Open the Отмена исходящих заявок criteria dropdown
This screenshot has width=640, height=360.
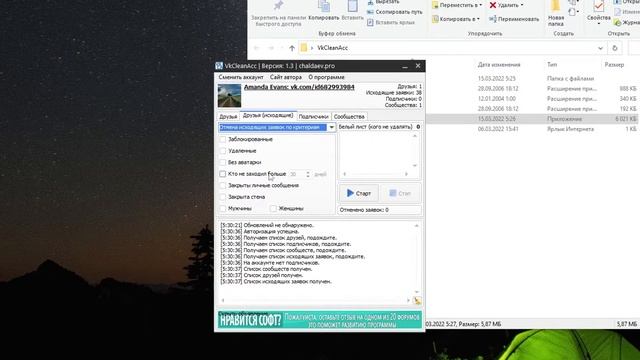[331, 127]
